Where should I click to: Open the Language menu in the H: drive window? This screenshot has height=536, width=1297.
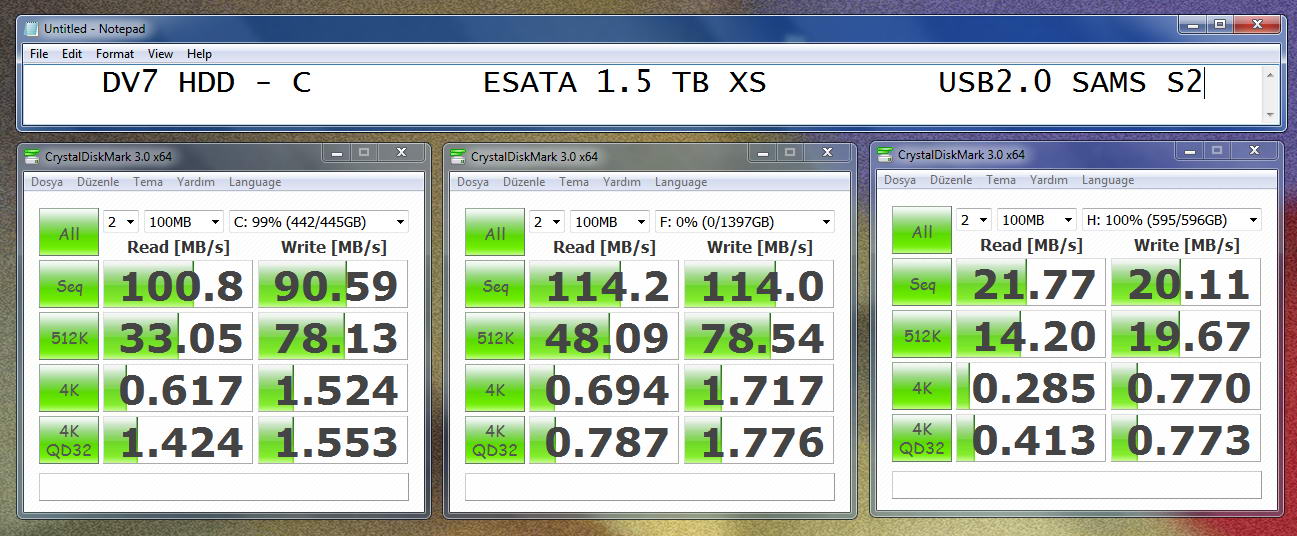(x=1107, y=181)
